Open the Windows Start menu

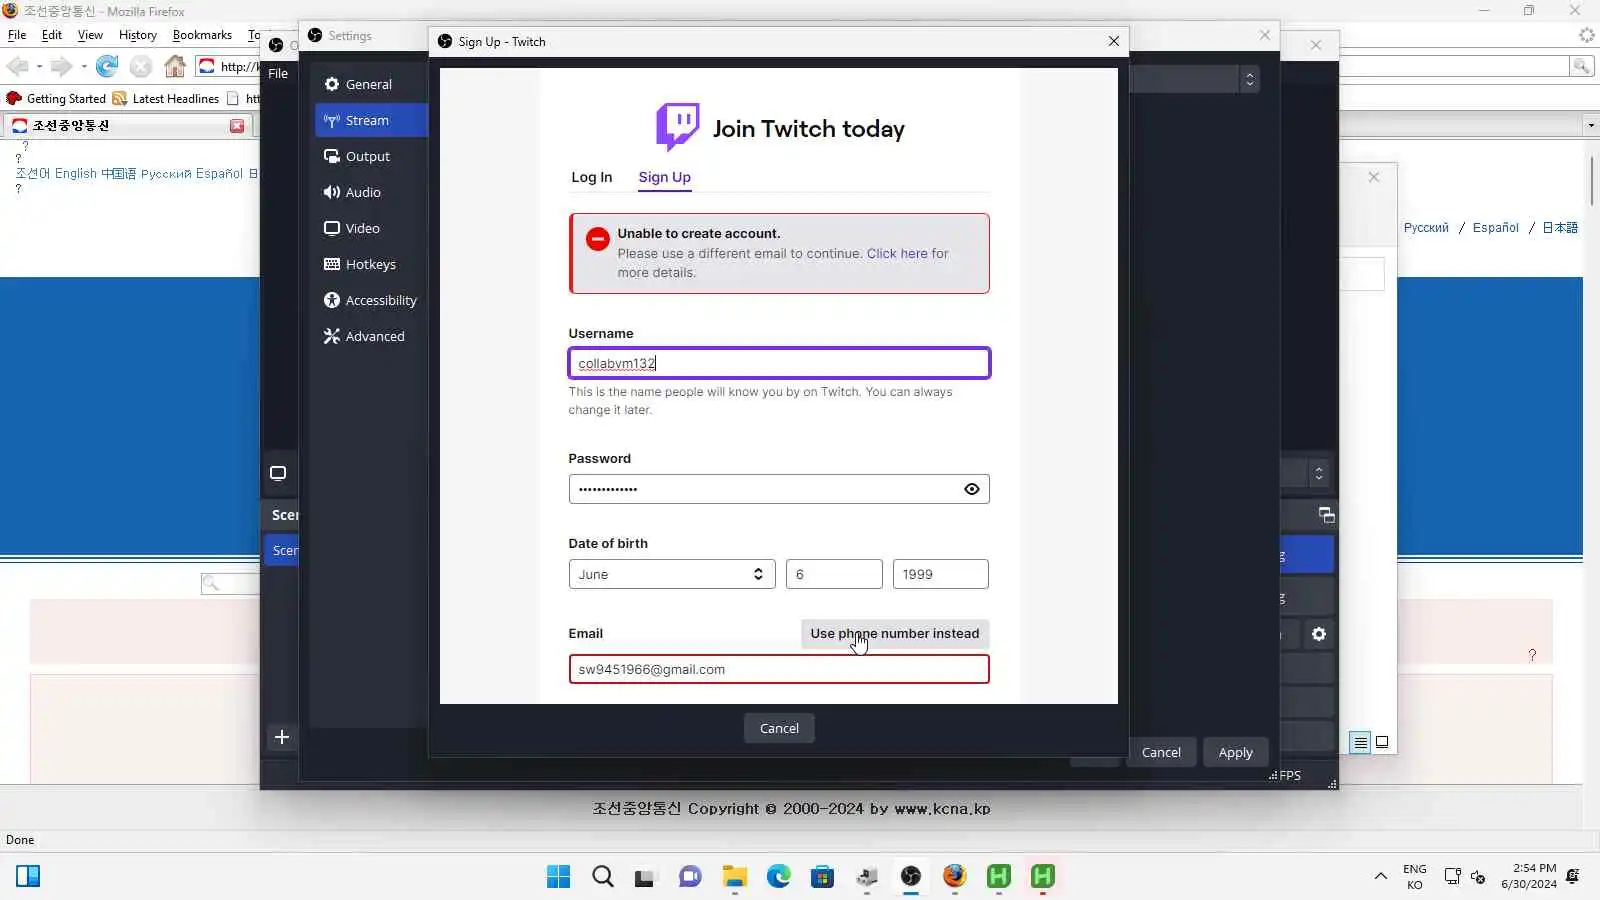click(x=558, y=876)
